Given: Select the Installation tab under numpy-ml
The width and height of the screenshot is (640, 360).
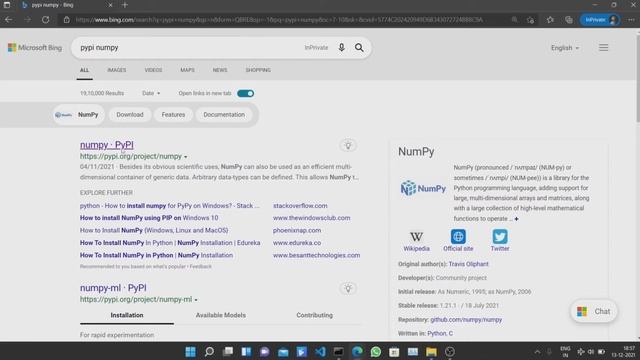Looking at the screenshot, I should point(127,315).
